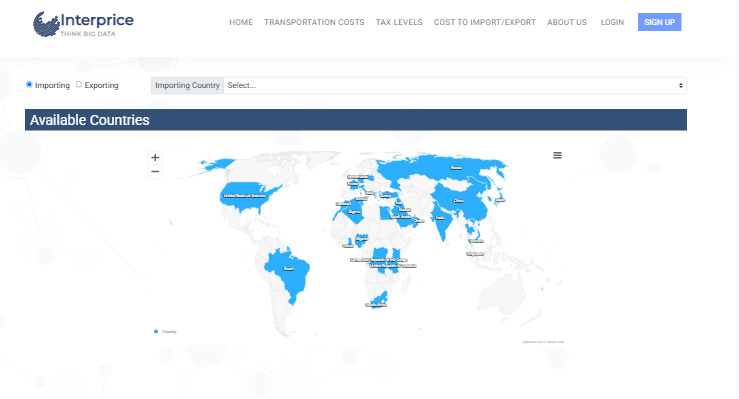The image size is (739, 399).
Task: Open the Importing Country select dropdown
Action: point(455,85)
